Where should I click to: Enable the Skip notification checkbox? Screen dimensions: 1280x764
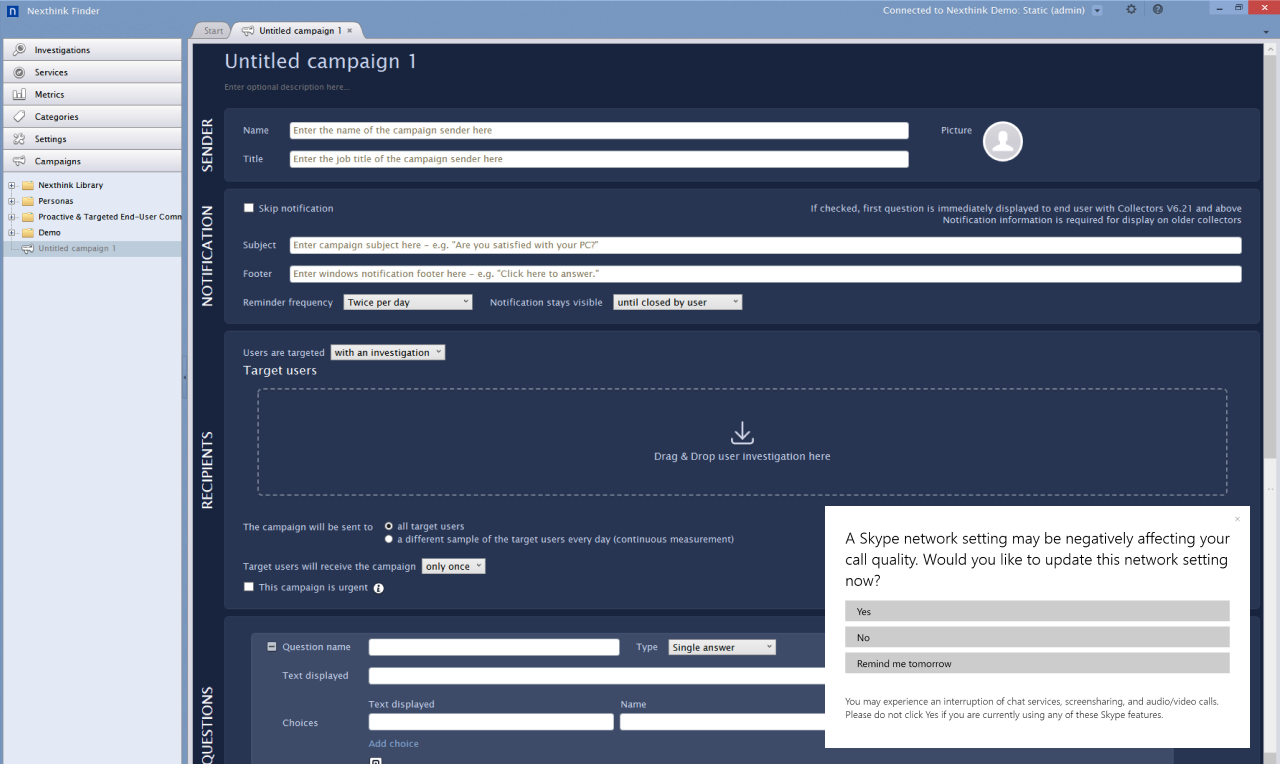pyautogui.click(x=249, y=208)
